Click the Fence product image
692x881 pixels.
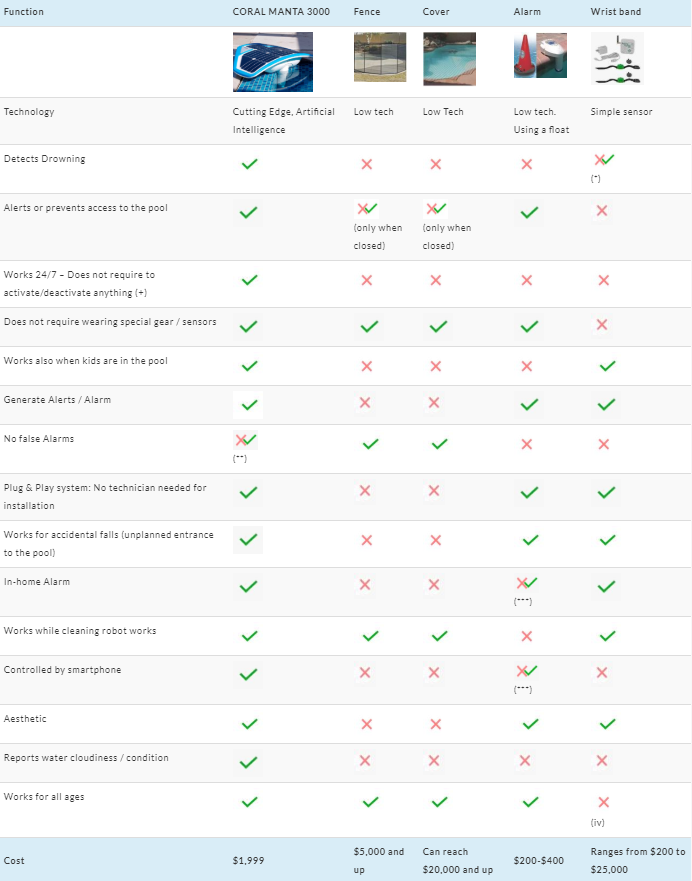(380, 57)
